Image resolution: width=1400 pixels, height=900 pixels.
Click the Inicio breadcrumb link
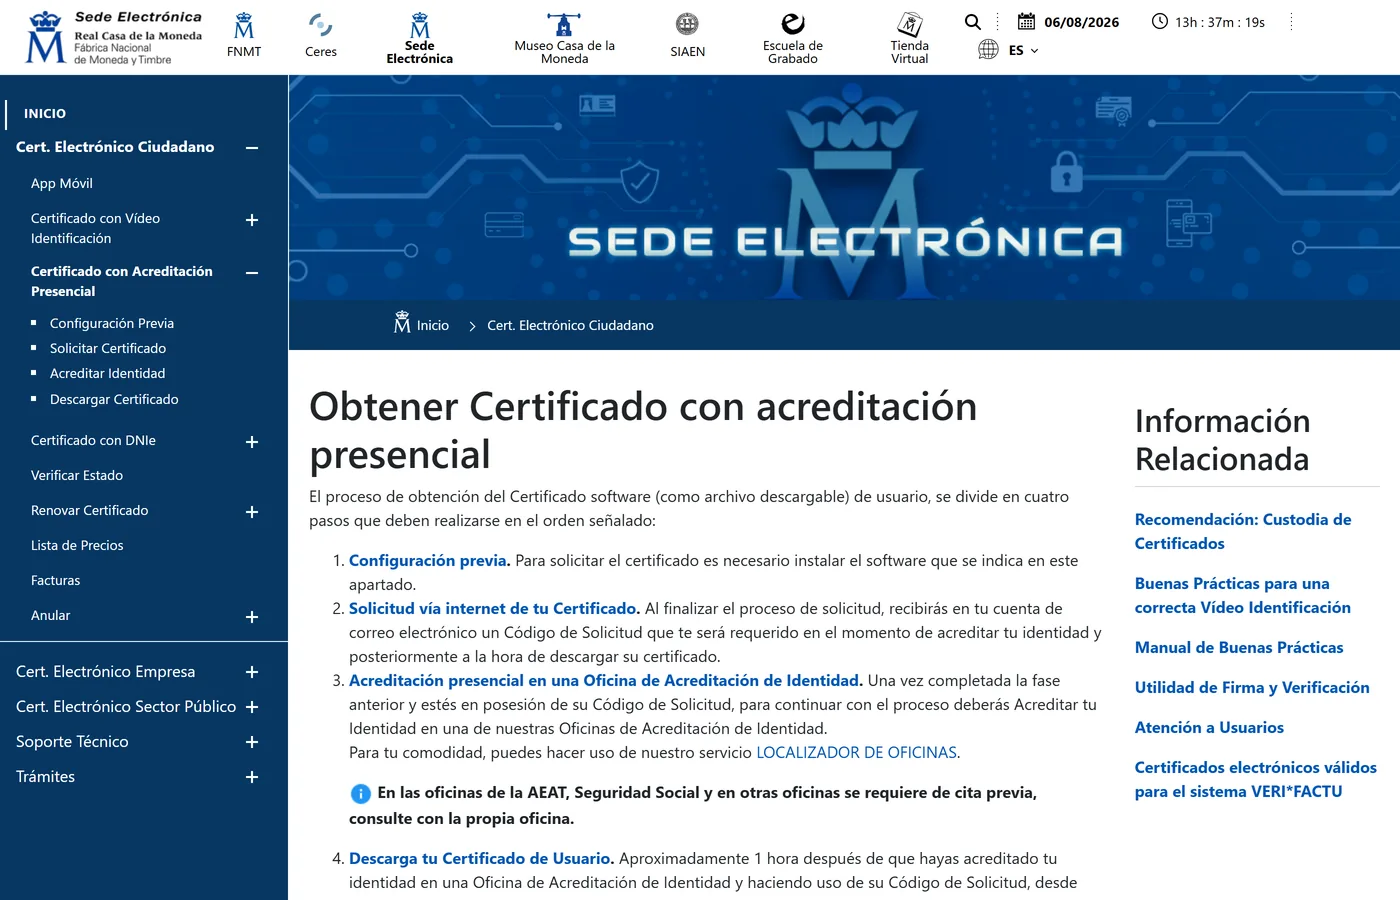(x=433, y=325)
